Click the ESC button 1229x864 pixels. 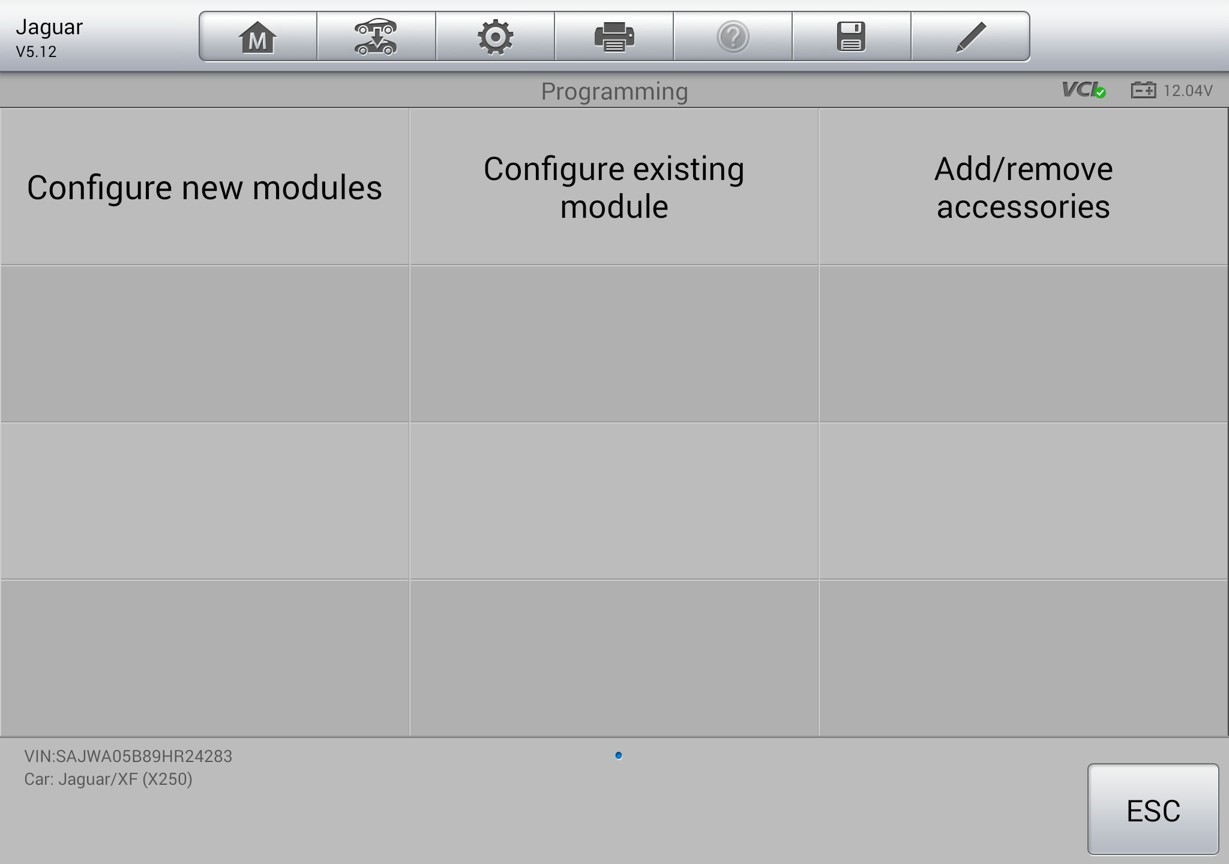[x=1153, y=810]
